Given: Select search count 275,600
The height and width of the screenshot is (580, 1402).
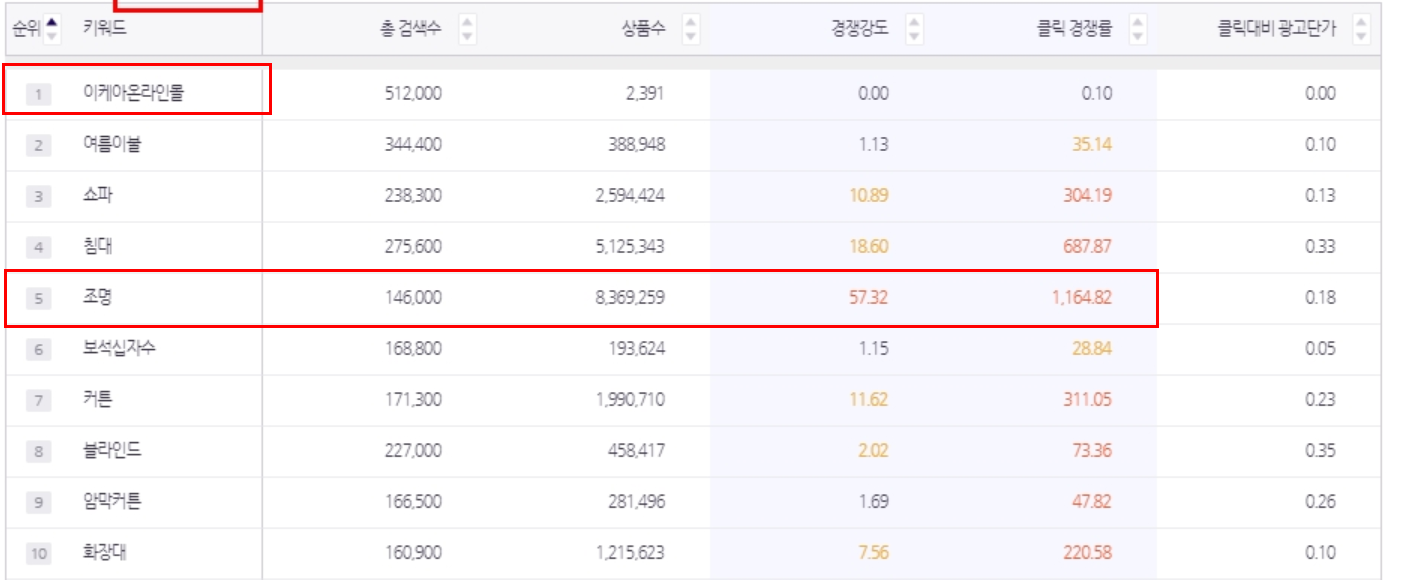Looking at the screenshot, I should (413, 247).
